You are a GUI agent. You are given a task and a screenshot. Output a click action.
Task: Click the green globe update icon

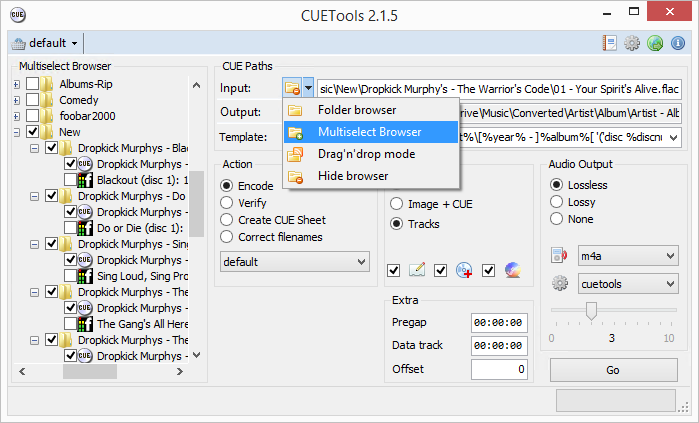(655, 43)
